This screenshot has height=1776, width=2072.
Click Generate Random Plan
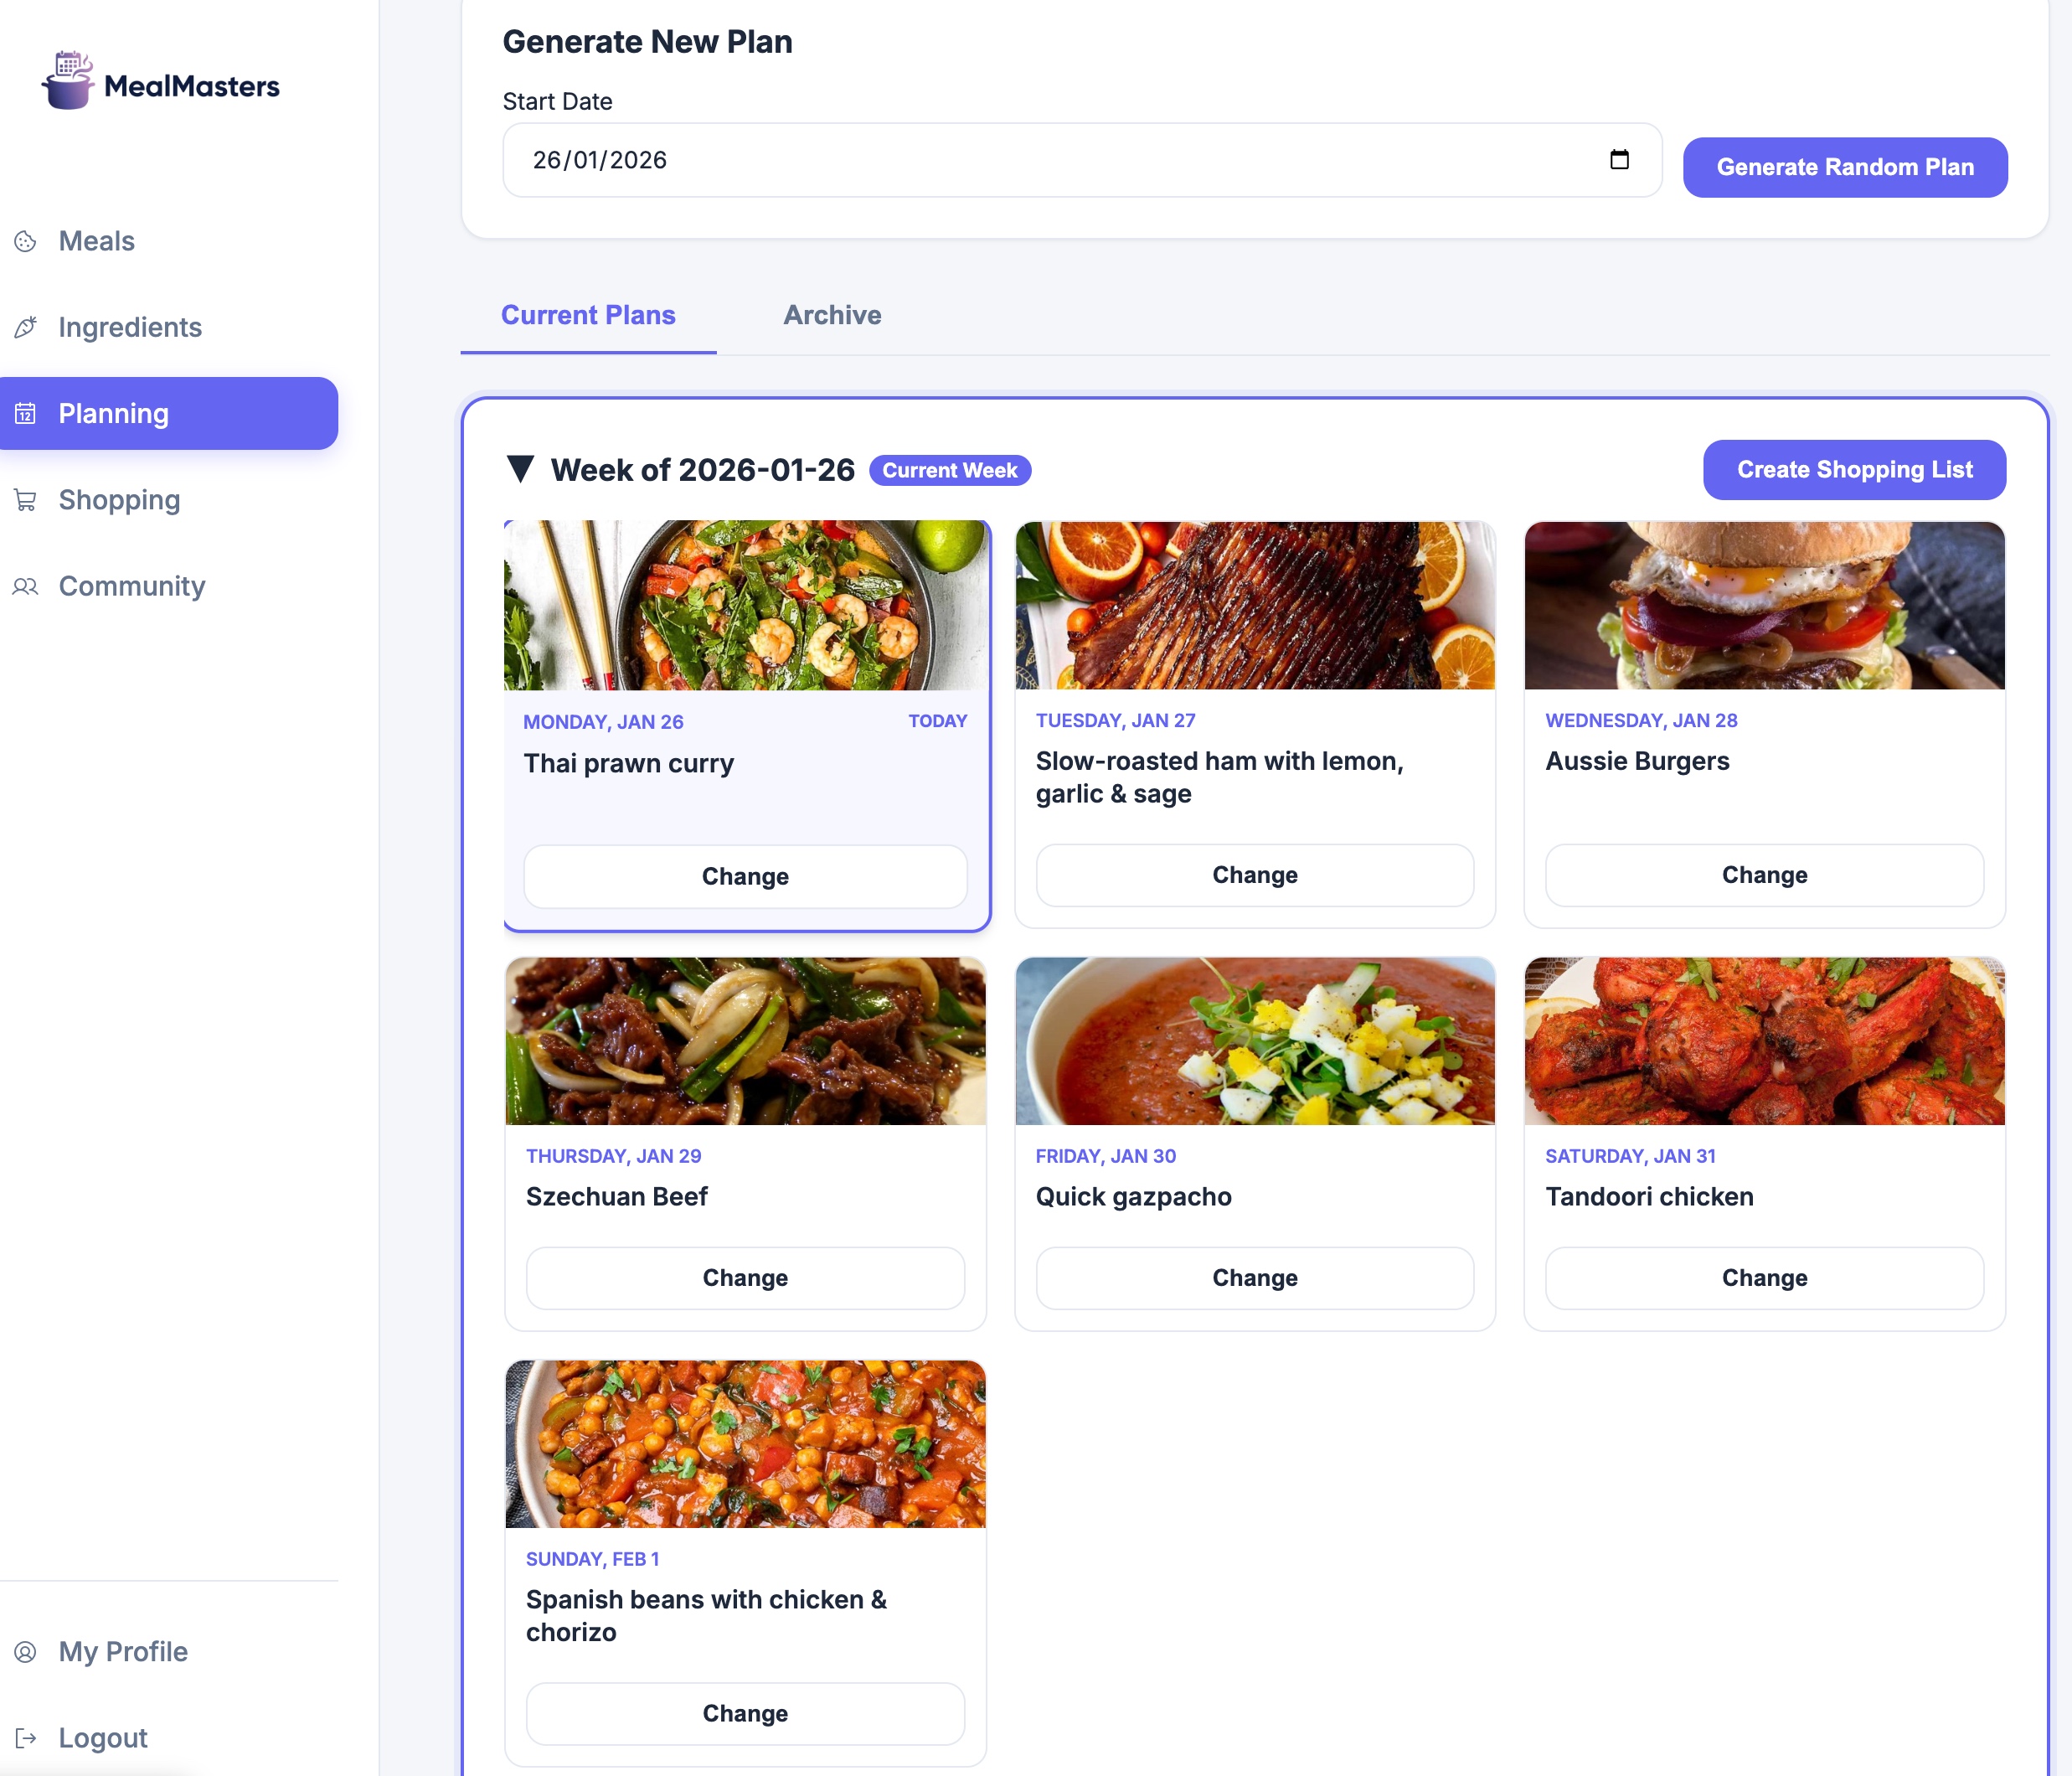(x=1843, y=167)
